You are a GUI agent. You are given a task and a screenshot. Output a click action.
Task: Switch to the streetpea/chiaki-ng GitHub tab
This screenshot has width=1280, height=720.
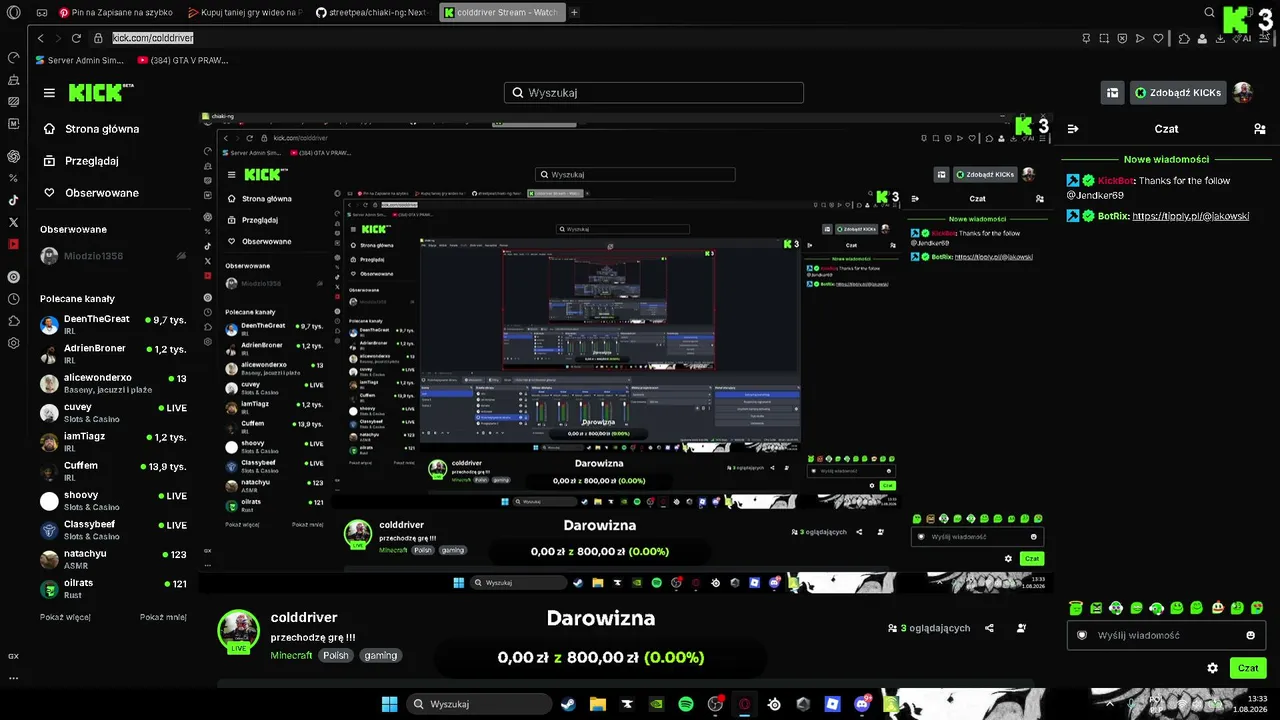coord(373,13)
